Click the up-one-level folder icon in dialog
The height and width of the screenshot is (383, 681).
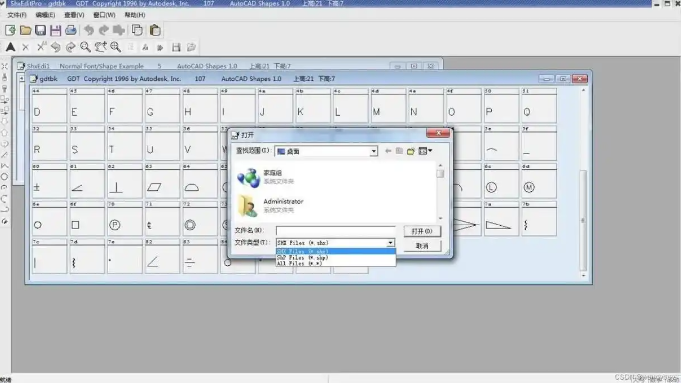pos(399,151)
